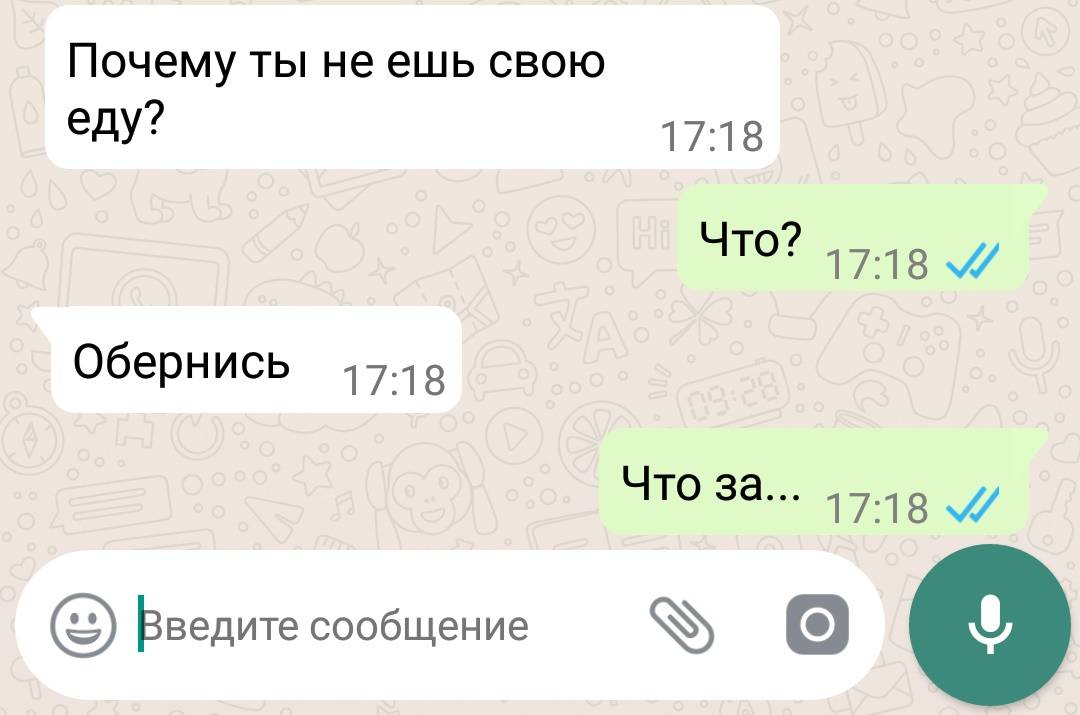Image resolution: width=1080 pixels, height=715 pixels.
Task: Click empty wallpaper area left of "Что?" bubble
Action: pos(344,238)
